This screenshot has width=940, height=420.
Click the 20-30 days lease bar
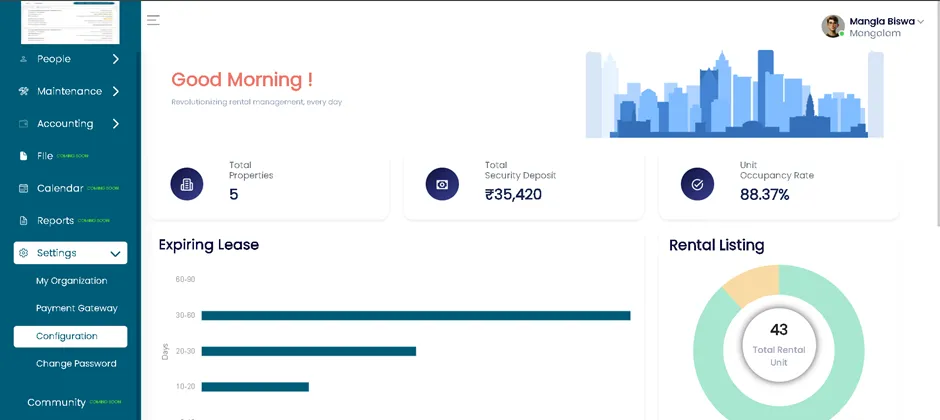point(308,351)
